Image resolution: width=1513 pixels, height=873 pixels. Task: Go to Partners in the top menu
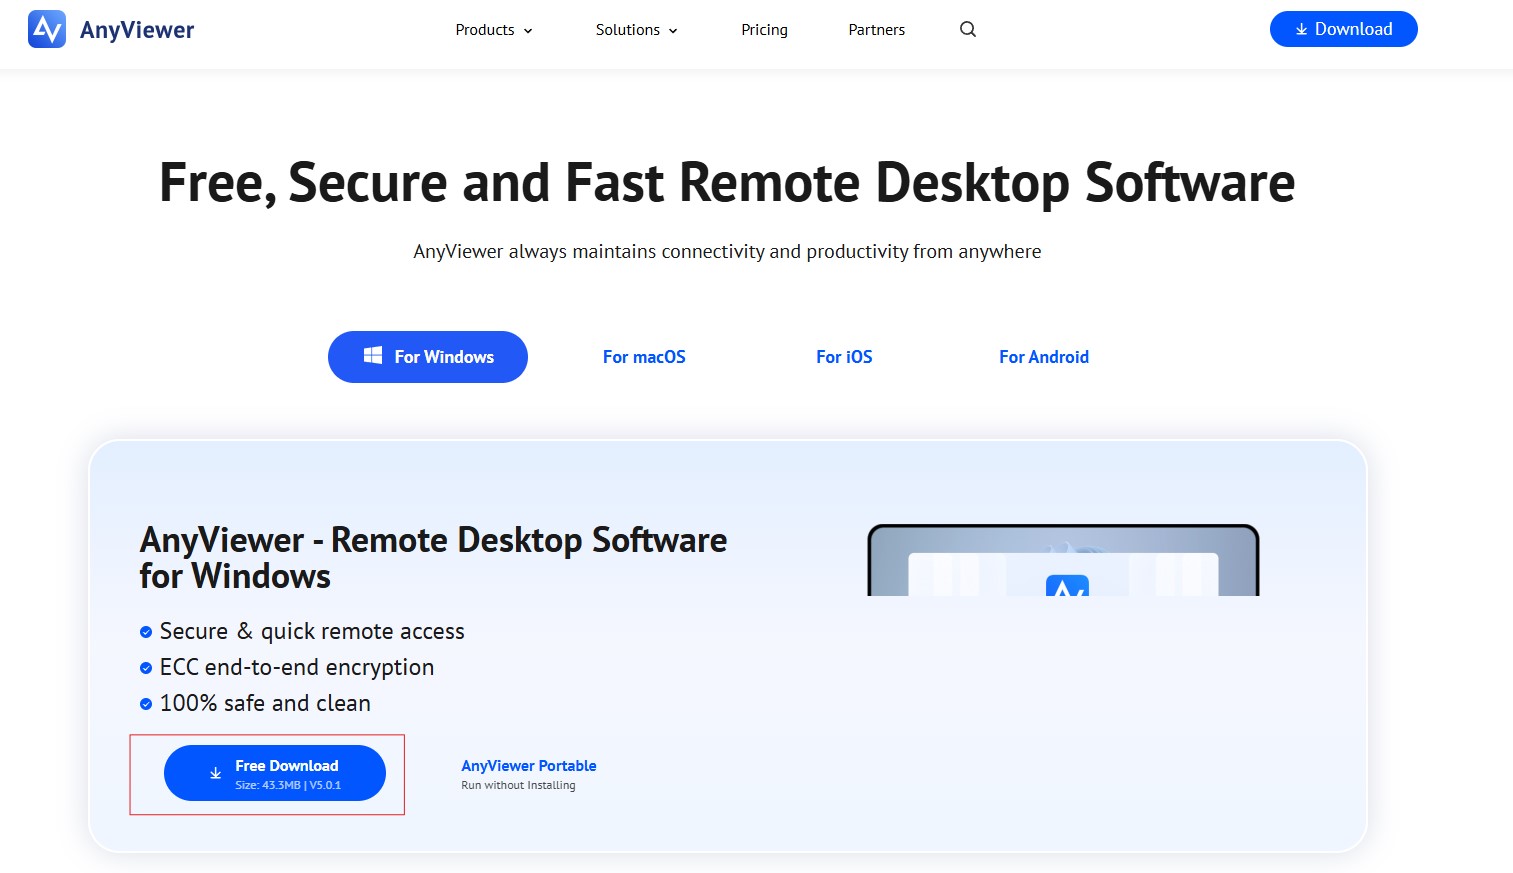[x=876, y=30]
